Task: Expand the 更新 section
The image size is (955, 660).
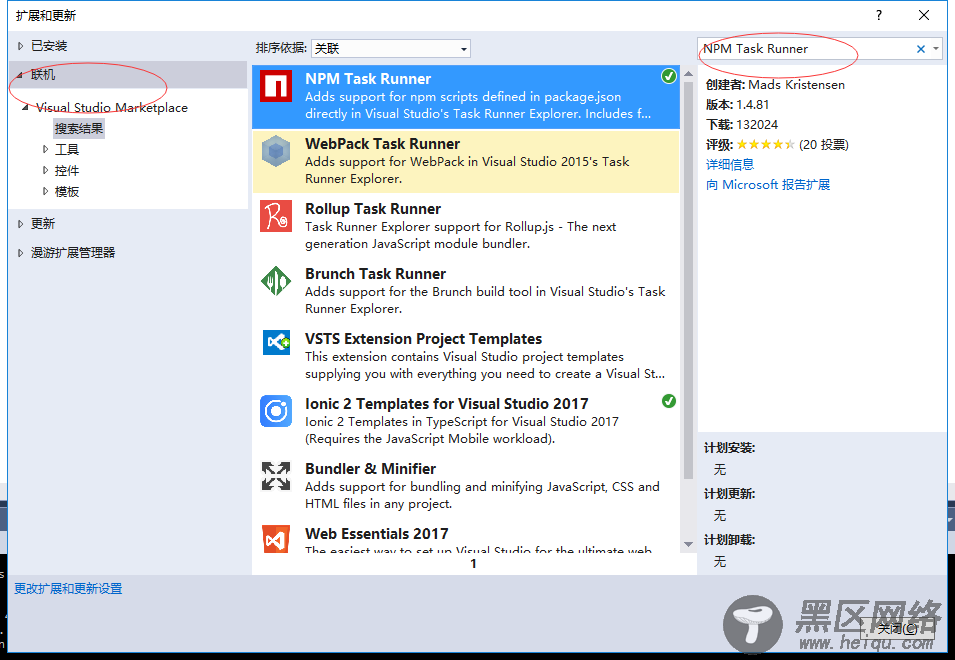Action: pos(20,223)
